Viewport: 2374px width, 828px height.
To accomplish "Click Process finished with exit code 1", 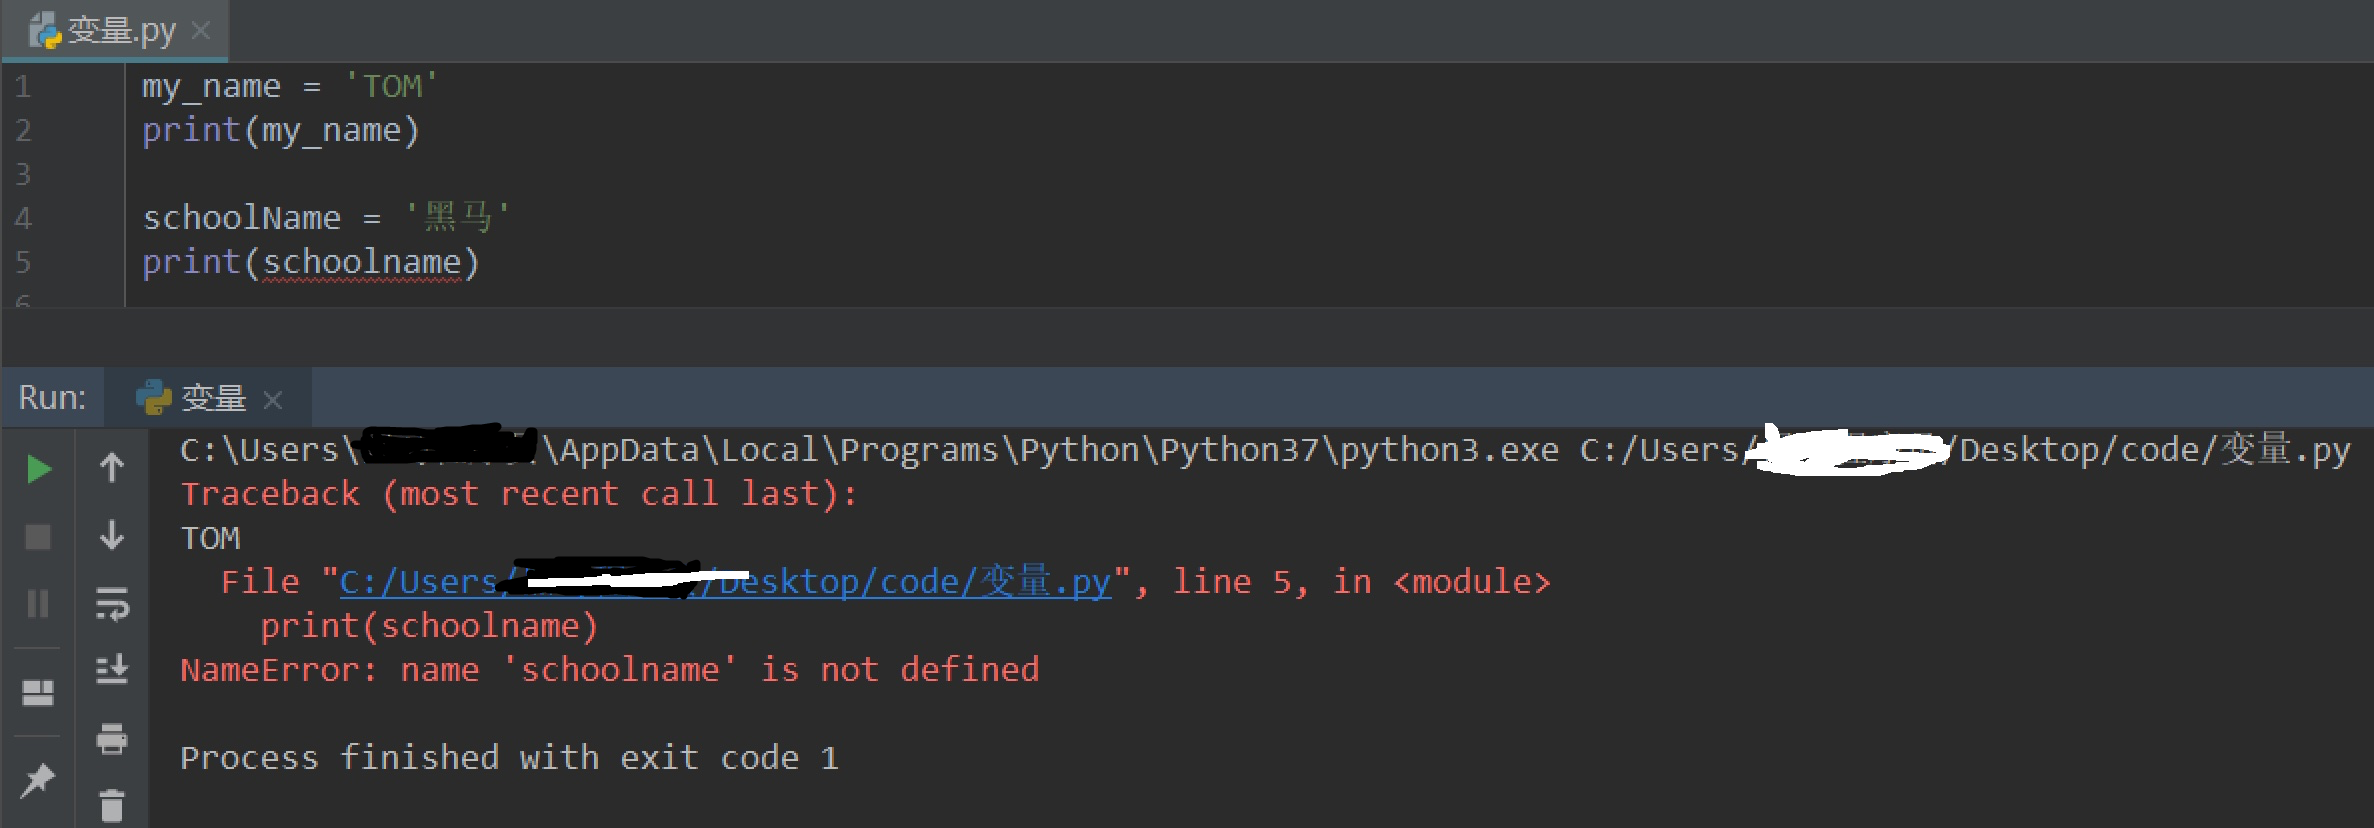I will 509,758.
